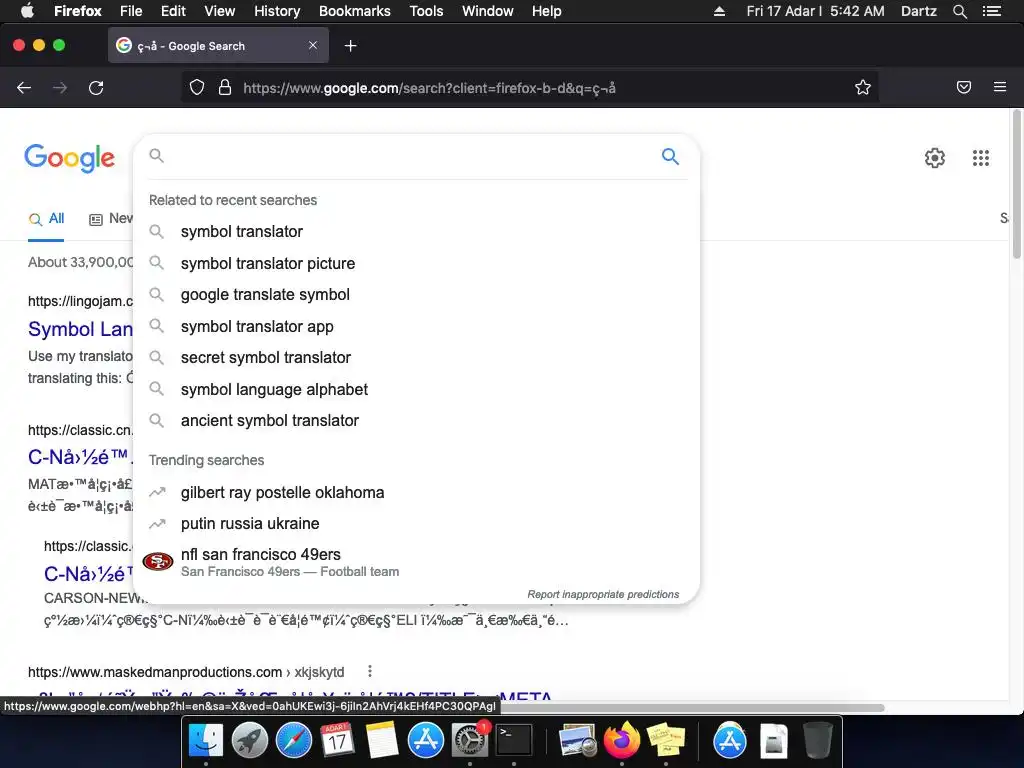This screenshot has width=1024, height=768.
Task: Open a new tab with plus button
Action: click(x=351, y=46)
